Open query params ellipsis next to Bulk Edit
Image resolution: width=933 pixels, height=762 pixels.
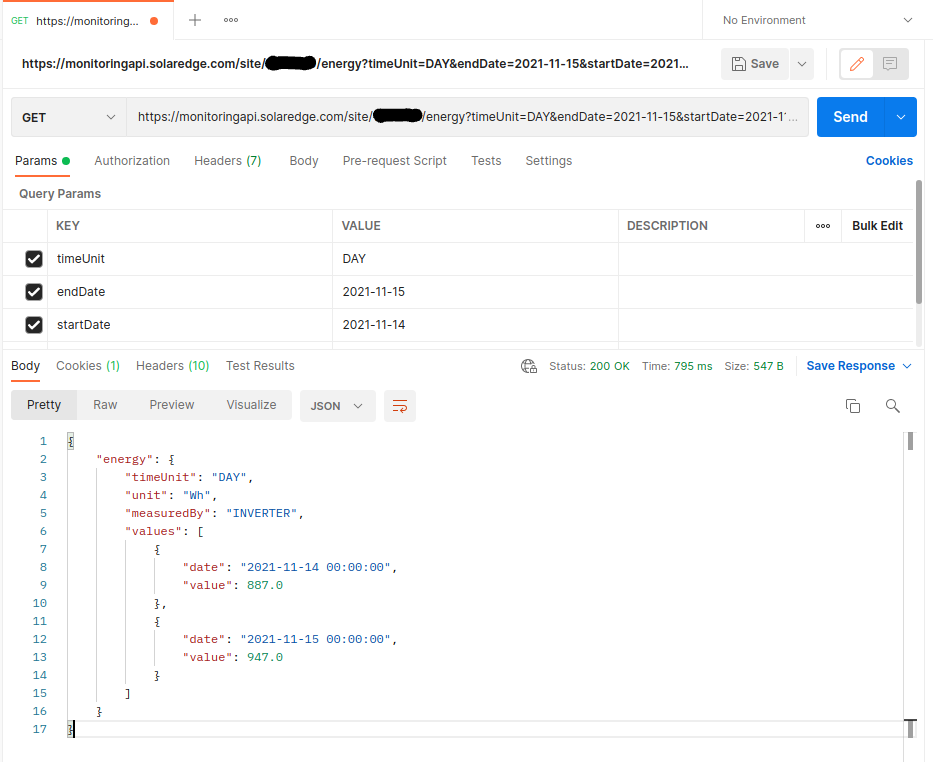tap(823, 226)
